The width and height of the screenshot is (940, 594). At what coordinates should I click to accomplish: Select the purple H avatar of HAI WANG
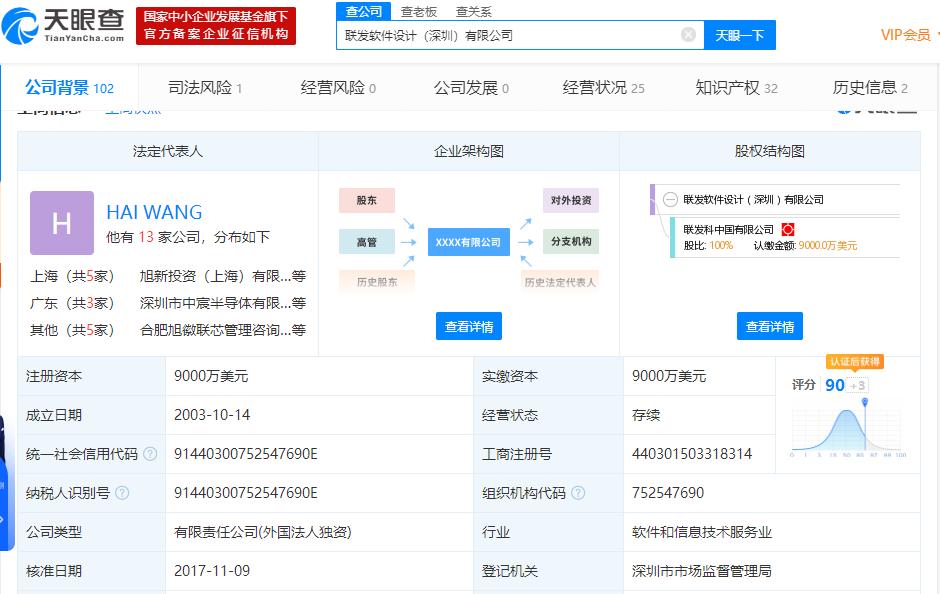tap(62, 223)
